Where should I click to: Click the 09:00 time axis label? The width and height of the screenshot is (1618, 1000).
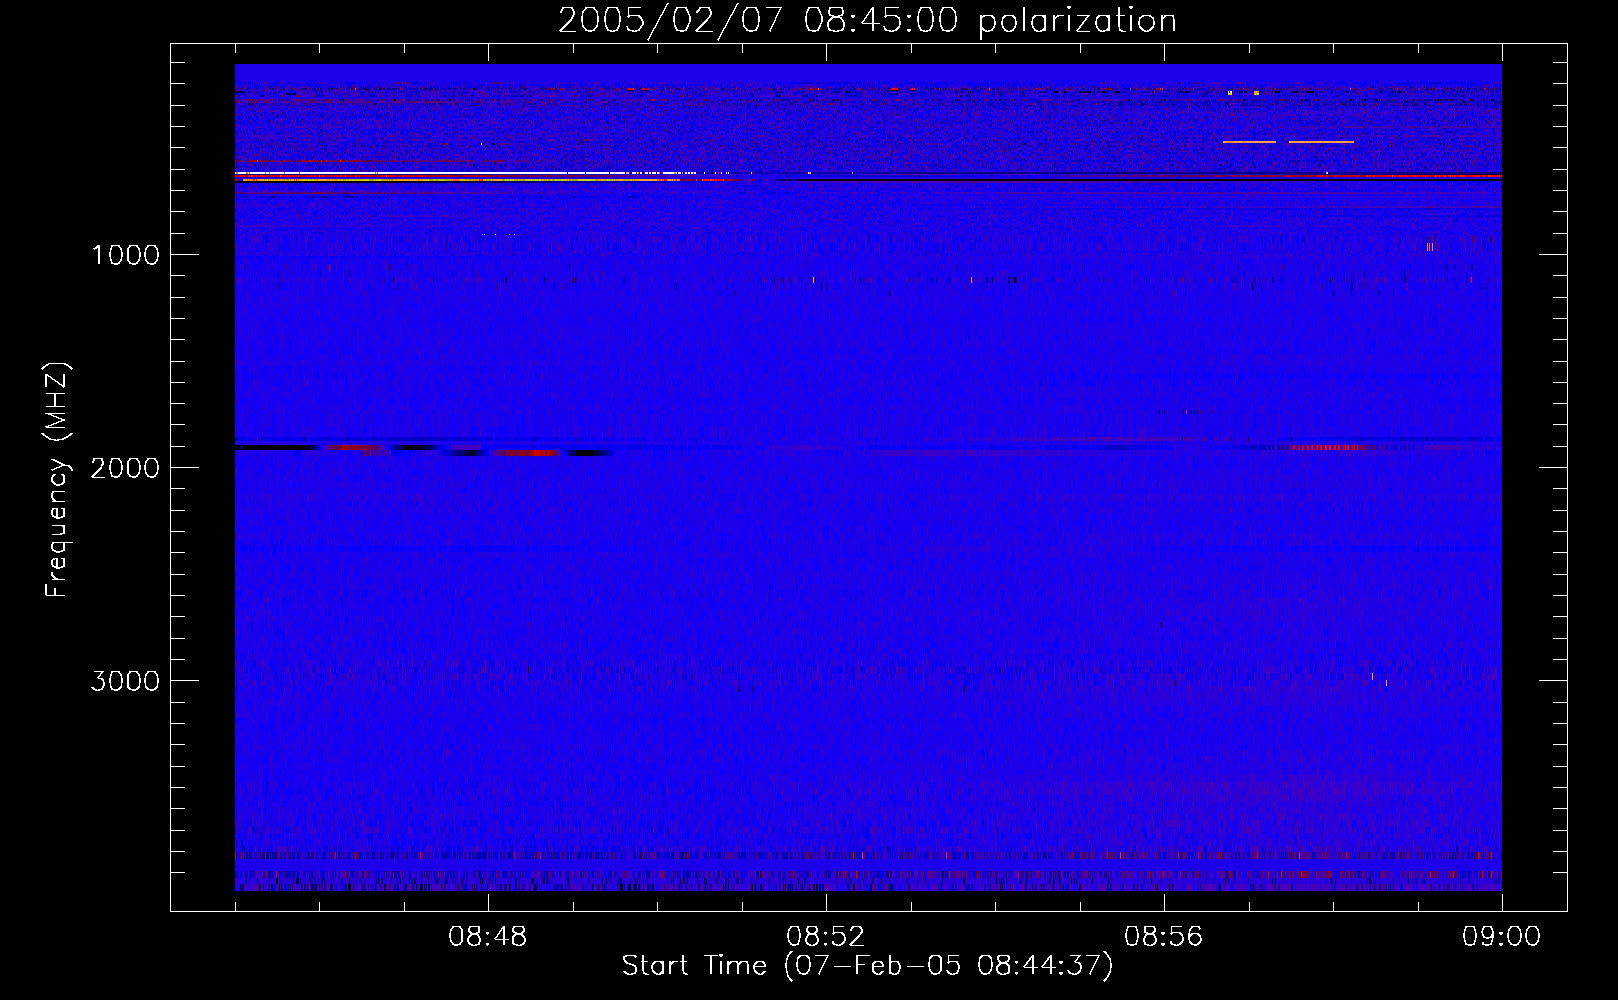pyautogui.click(x=1501, y=937)
